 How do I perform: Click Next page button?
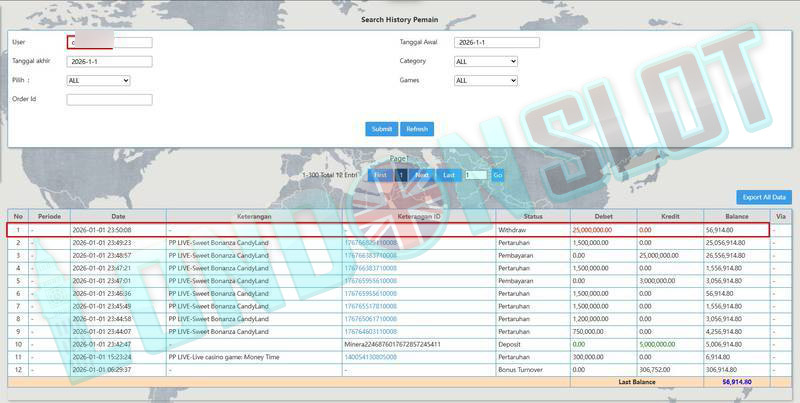[422, 175]
